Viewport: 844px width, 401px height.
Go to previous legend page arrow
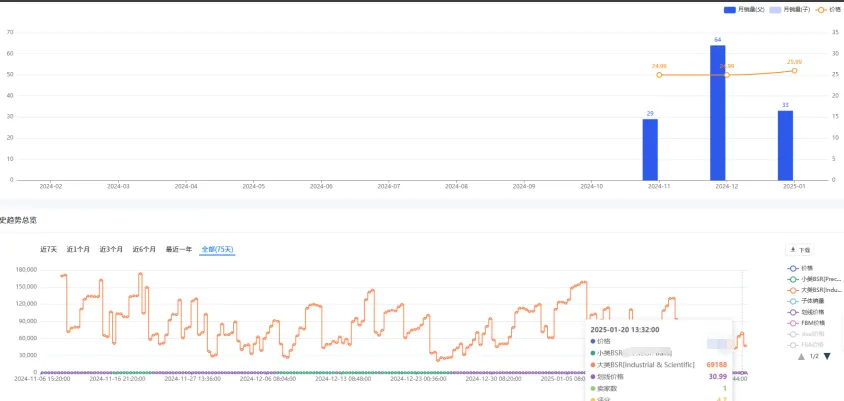coord(801,356)
